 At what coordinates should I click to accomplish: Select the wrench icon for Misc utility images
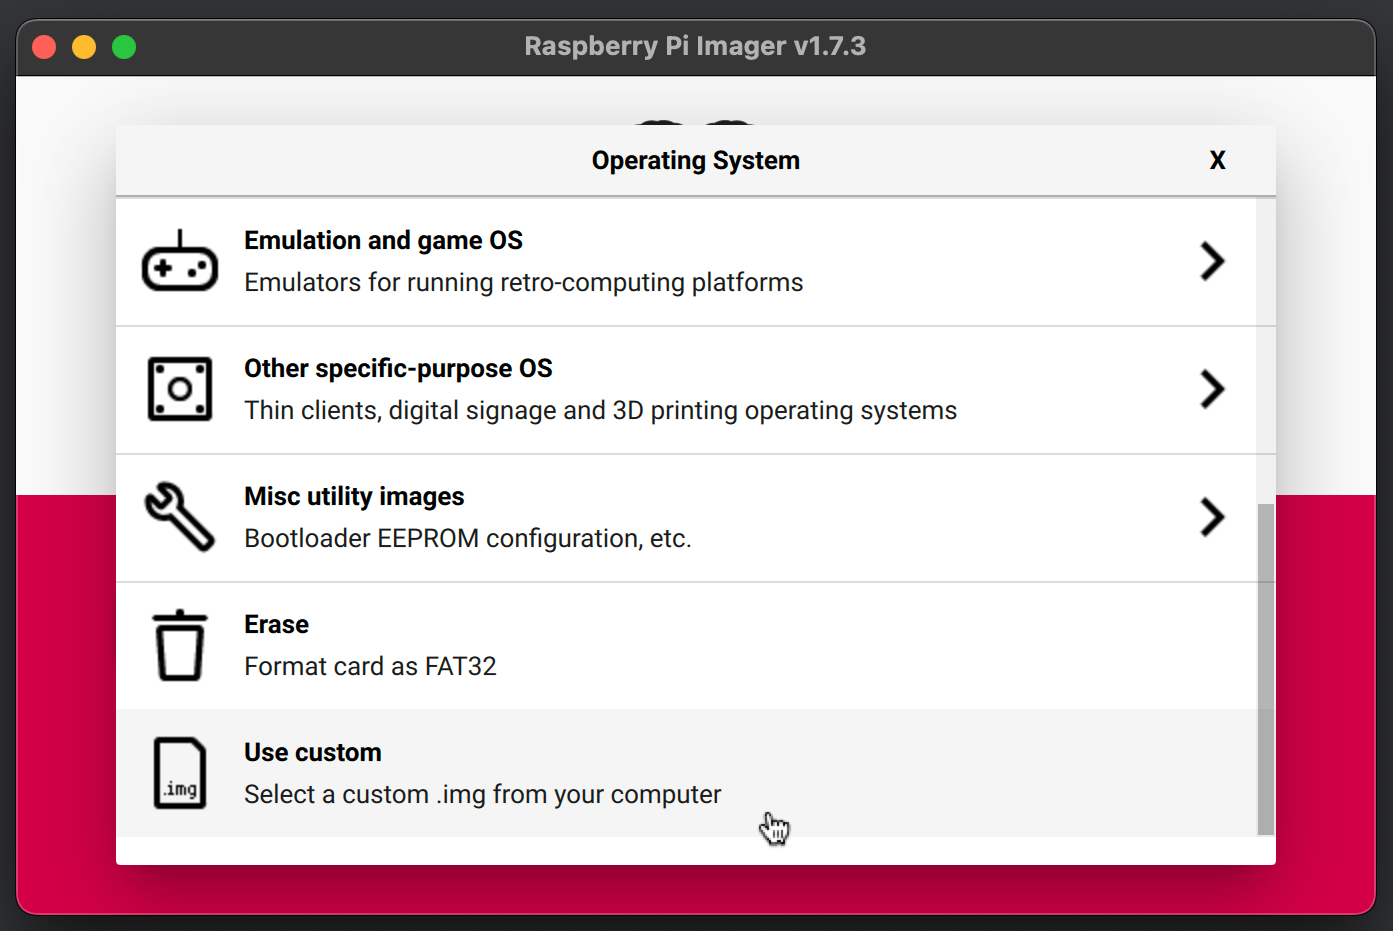point(180,518)
